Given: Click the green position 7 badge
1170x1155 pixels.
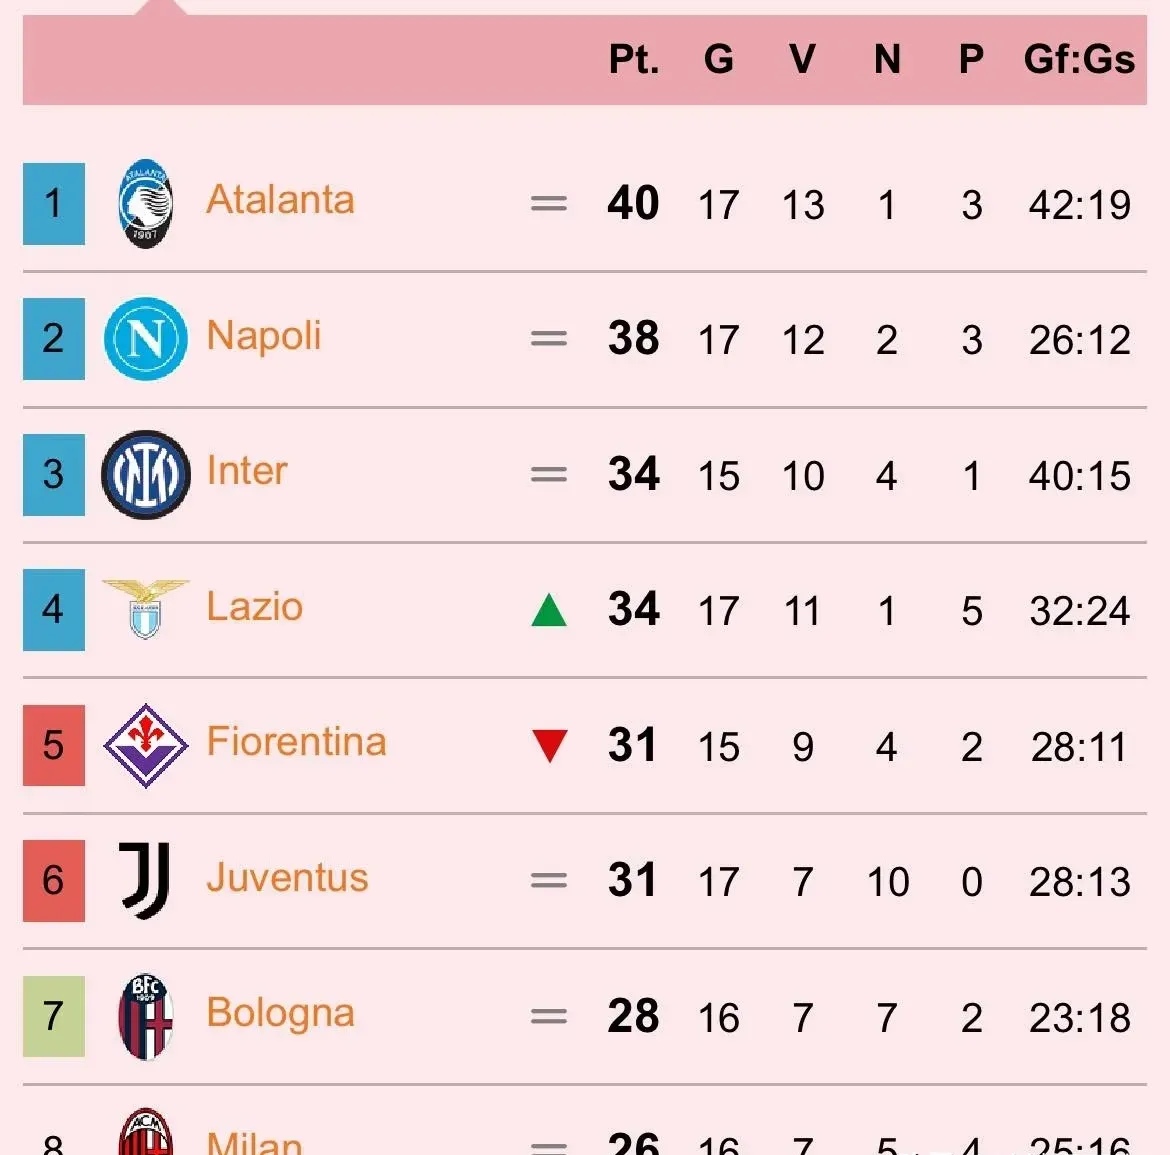Looking at the screenshot, I should pyautogui.click(x=54, y=1016).
